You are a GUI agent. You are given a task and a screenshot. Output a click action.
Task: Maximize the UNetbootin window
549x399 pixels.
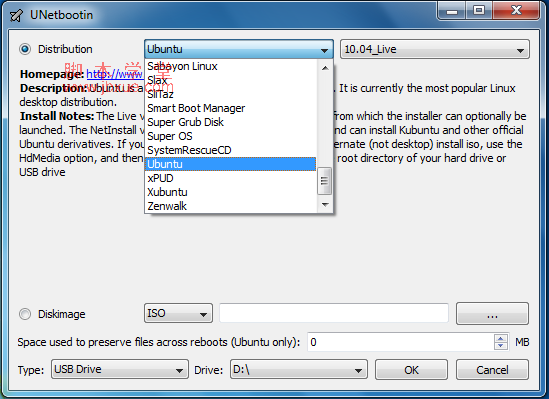click(x=479, y=11)
